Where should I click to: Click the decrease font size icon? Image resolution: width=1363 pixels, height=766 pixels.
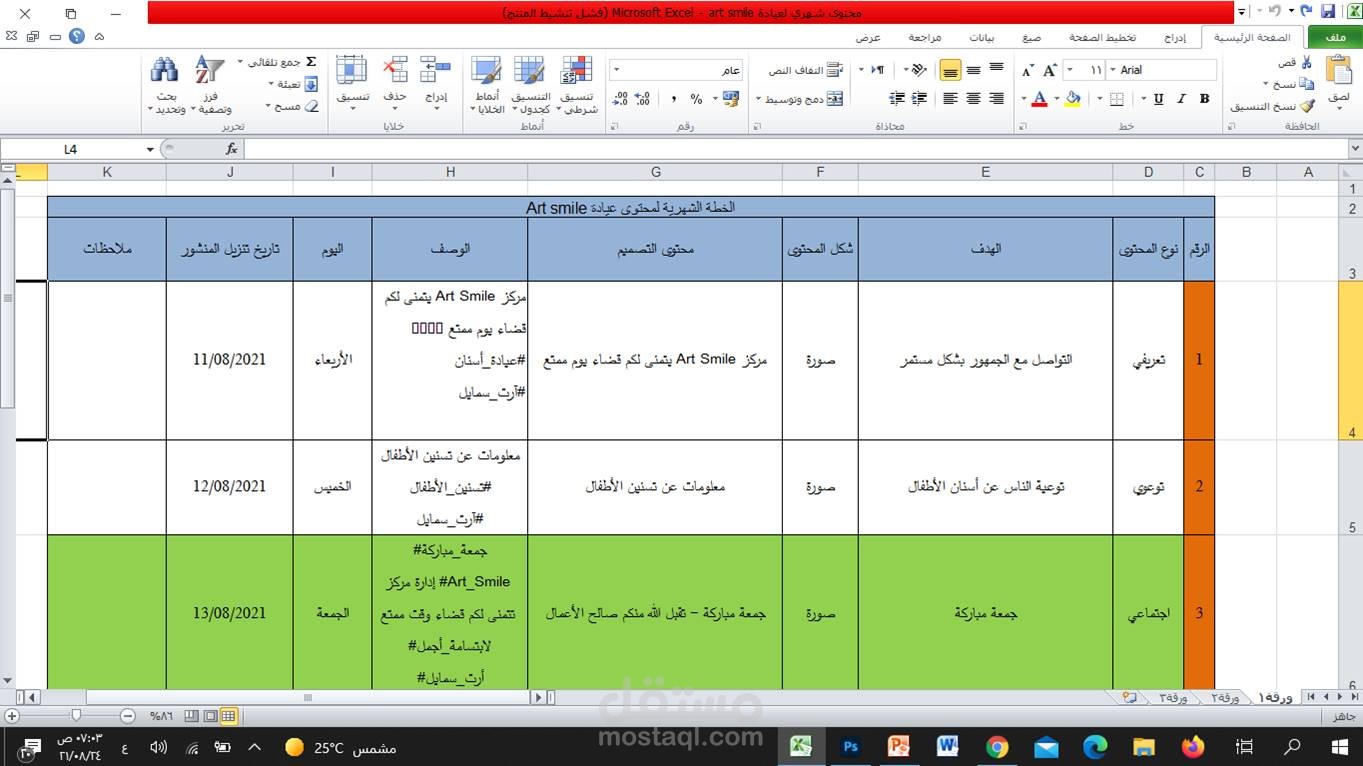1027,70
